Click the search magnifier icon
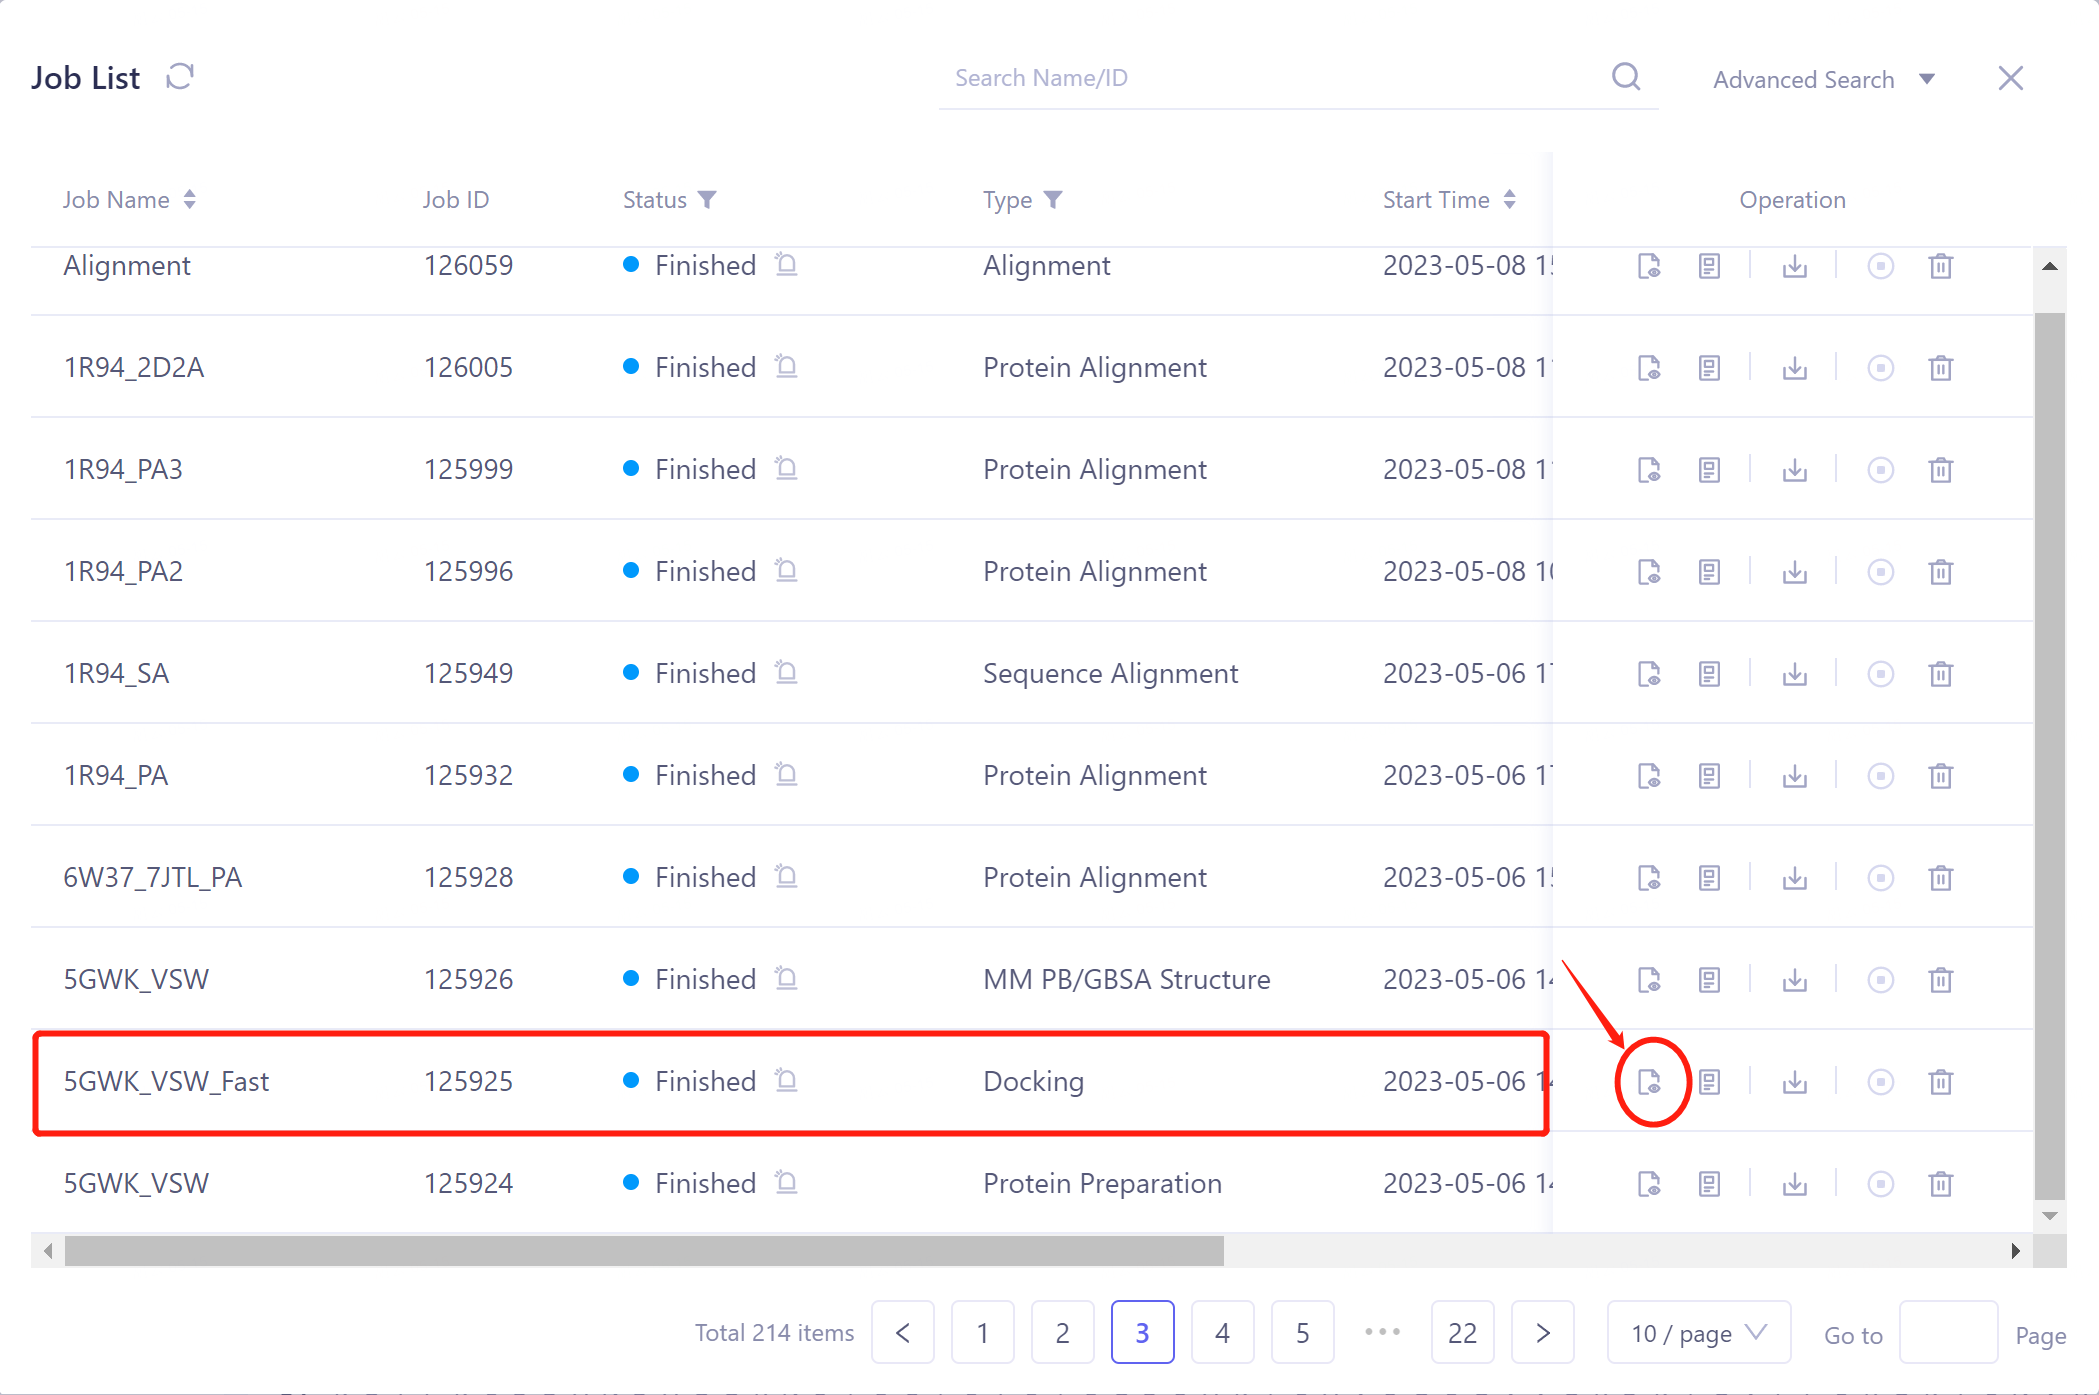2099x1395 pixels. [x=1625, y=76]
